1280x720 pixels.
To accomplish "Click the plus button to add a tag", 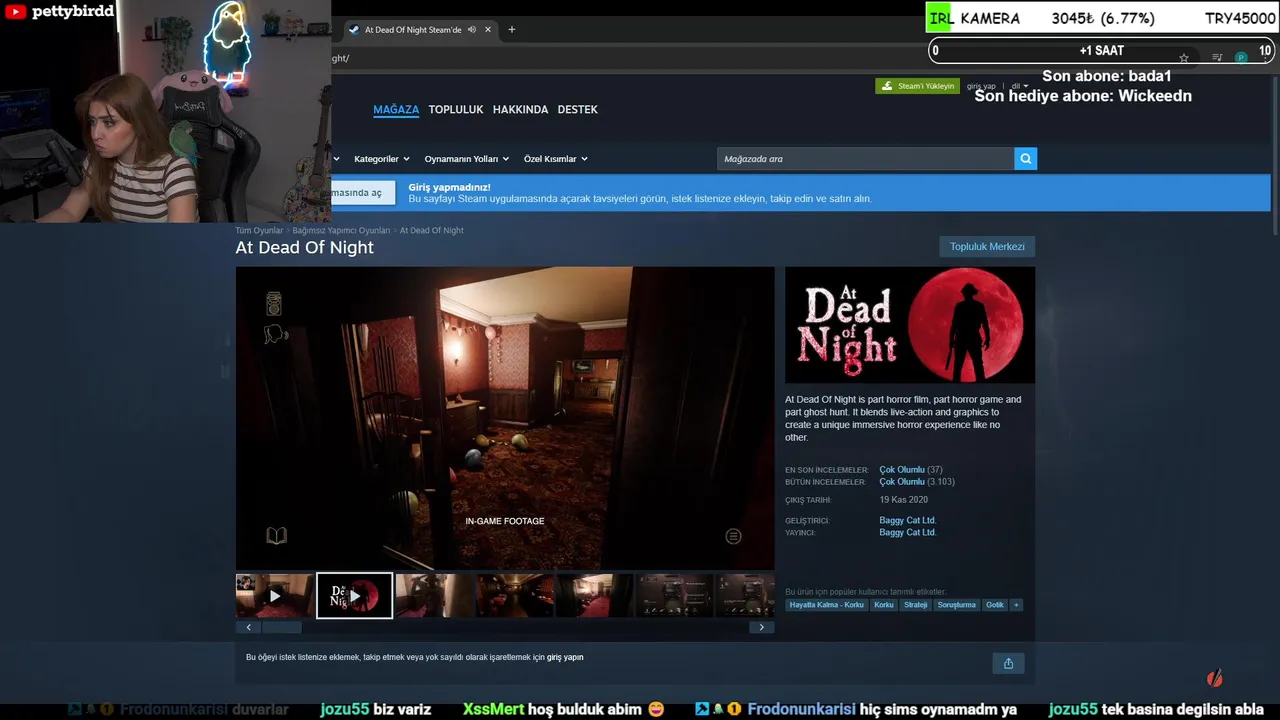I will point(1016,605).
